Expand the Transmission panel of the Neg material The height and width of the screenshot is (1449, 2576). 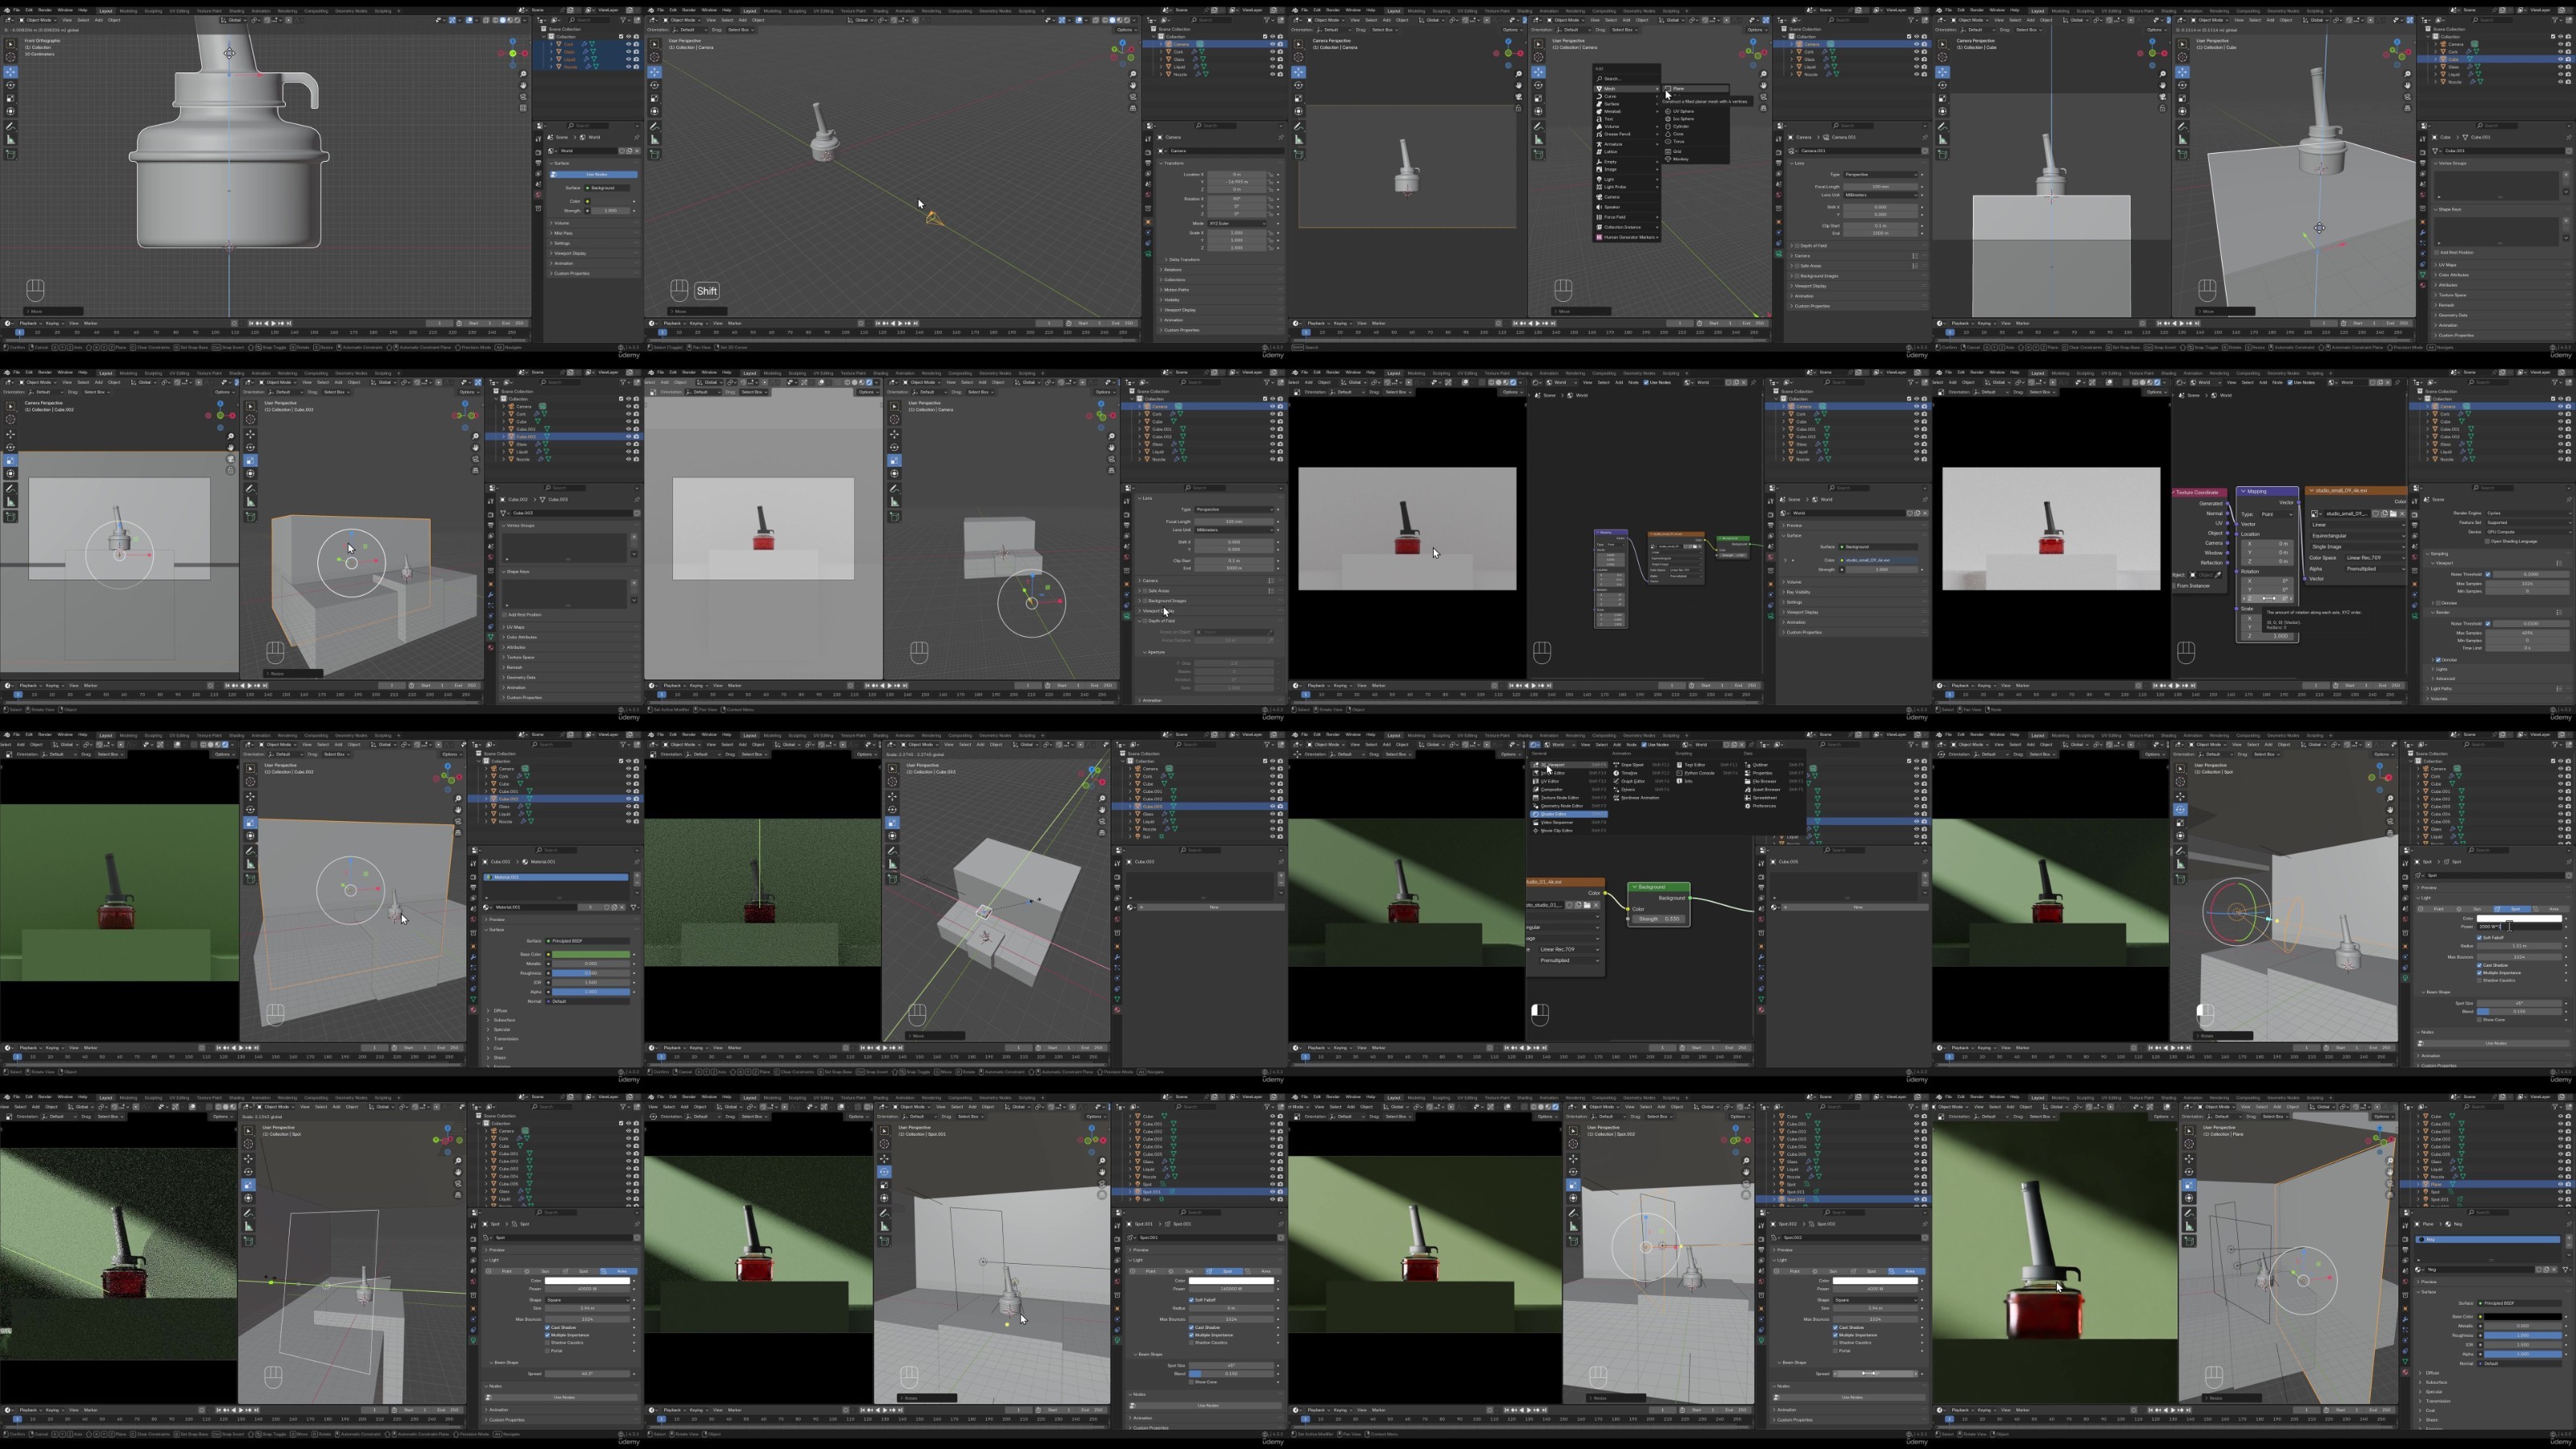(2421, 1402)
